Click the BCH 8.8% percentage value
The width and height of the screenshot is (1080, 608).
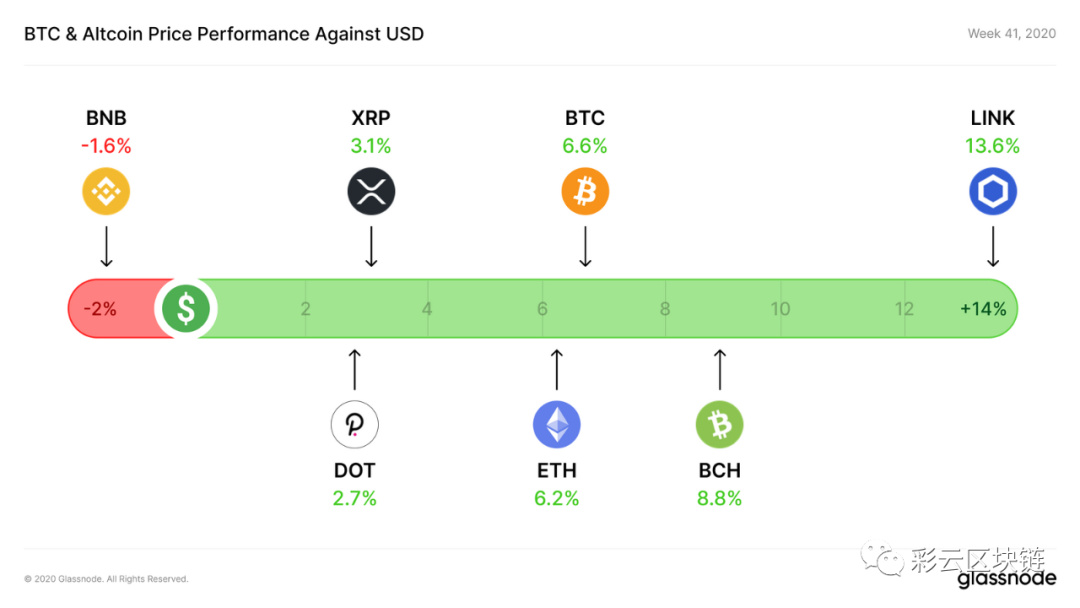pos(719,499)
